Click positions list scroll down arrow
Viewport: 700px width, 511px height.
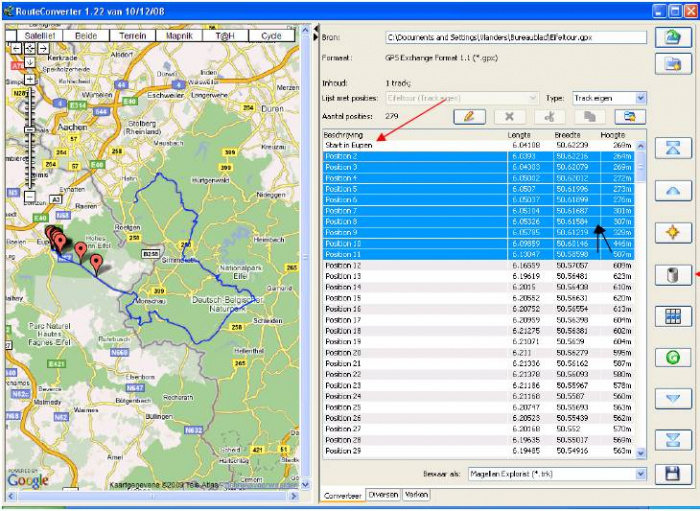coord(641,453)
